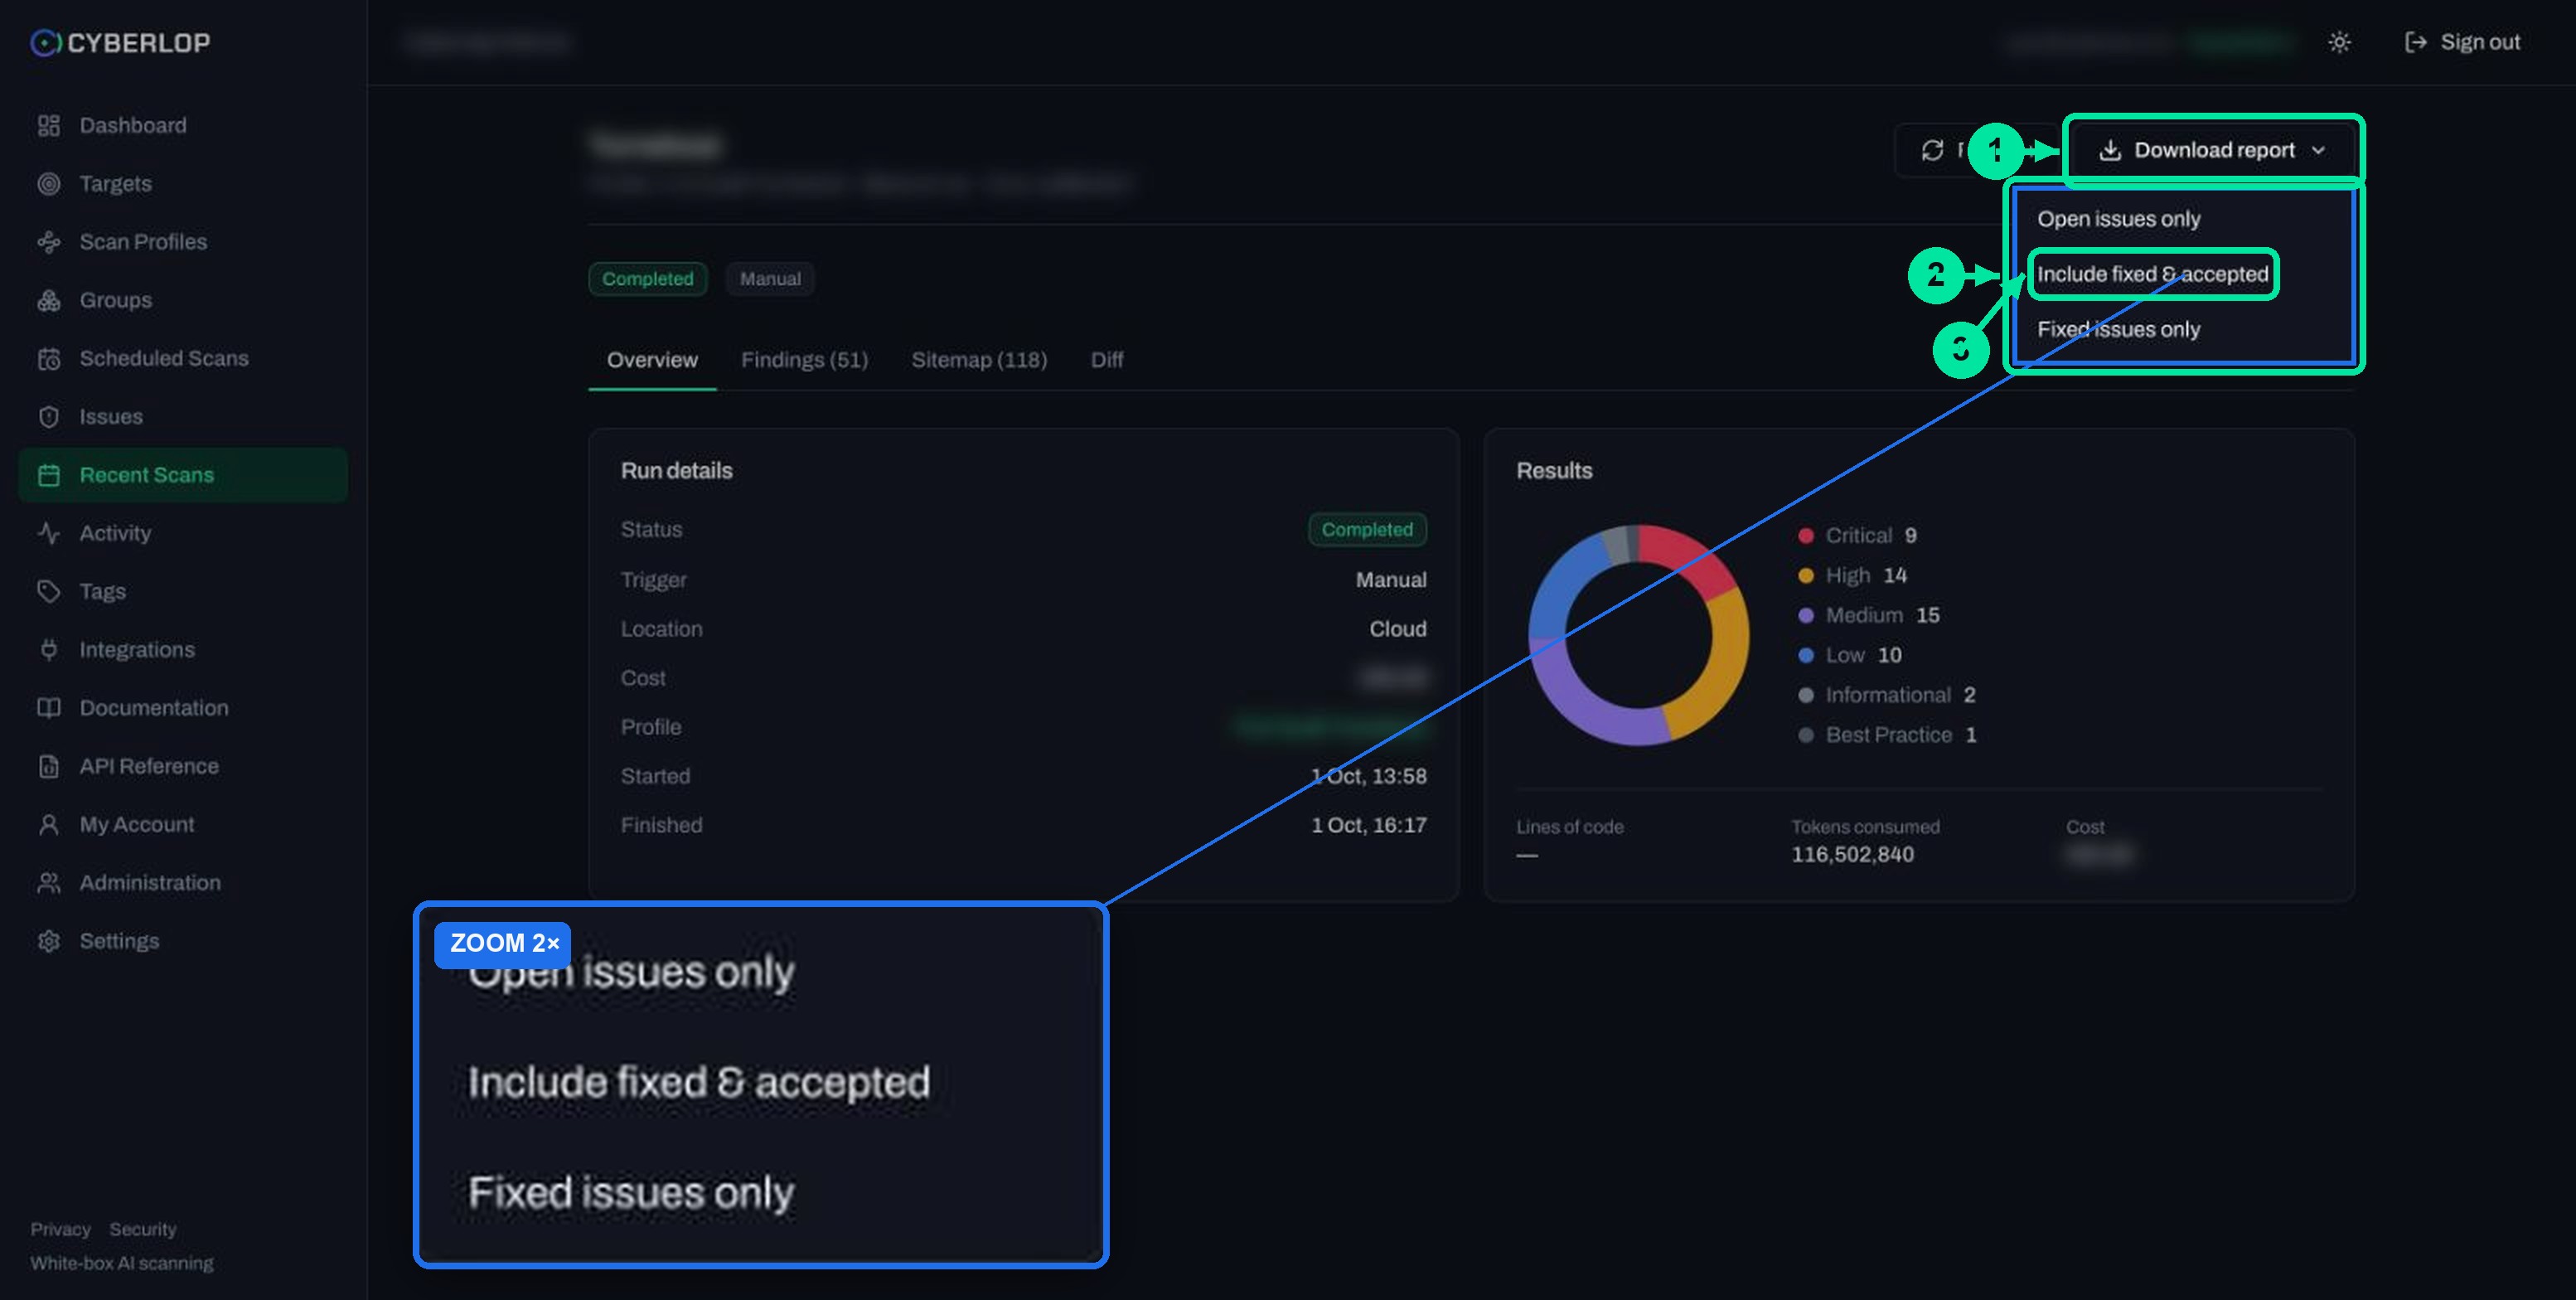Select the Recent Scans calendar icon
2576x1300 pixels.
click(48, 475)
